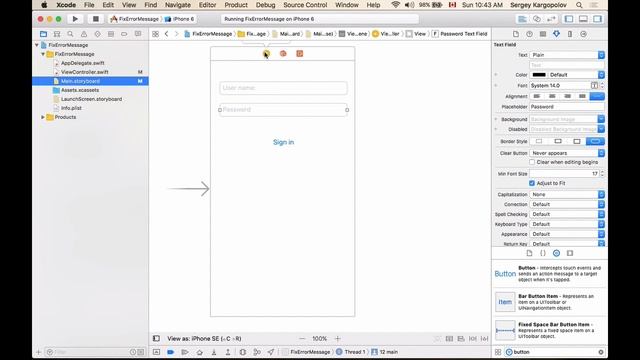Click the Sign in button on canvas
The width and height of the screenshot is (640, 360).
click(284, 142)
